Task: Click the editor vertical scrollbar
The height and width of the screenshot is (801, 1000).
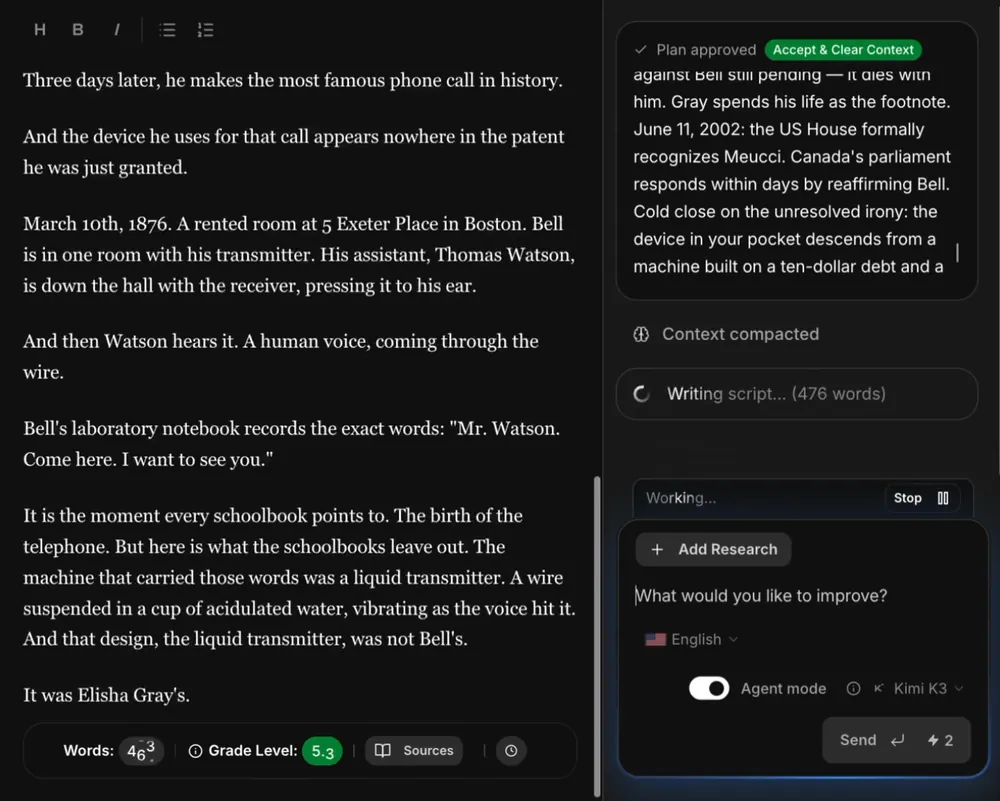Action: click(x=597, y=635)
